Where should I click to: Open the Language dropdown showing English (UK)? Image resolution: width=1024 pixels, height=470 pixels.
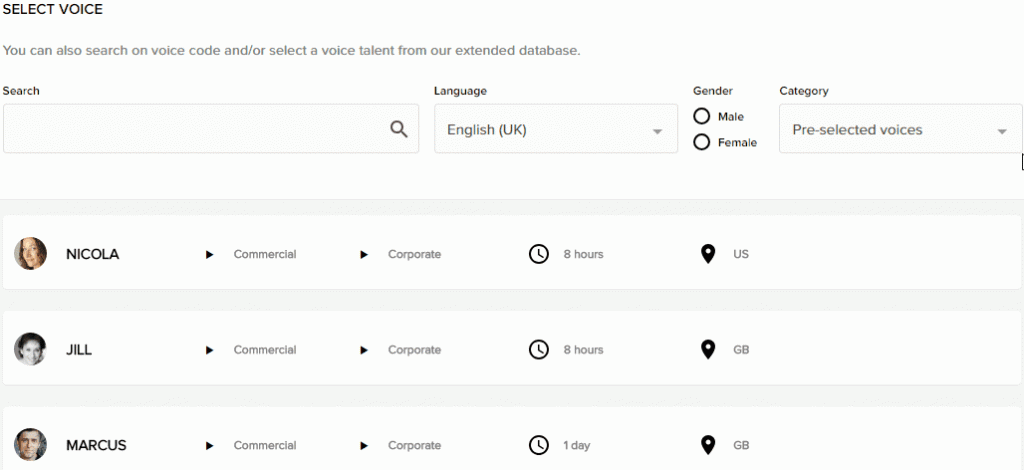pyautogui.click(x=556, y=129)
